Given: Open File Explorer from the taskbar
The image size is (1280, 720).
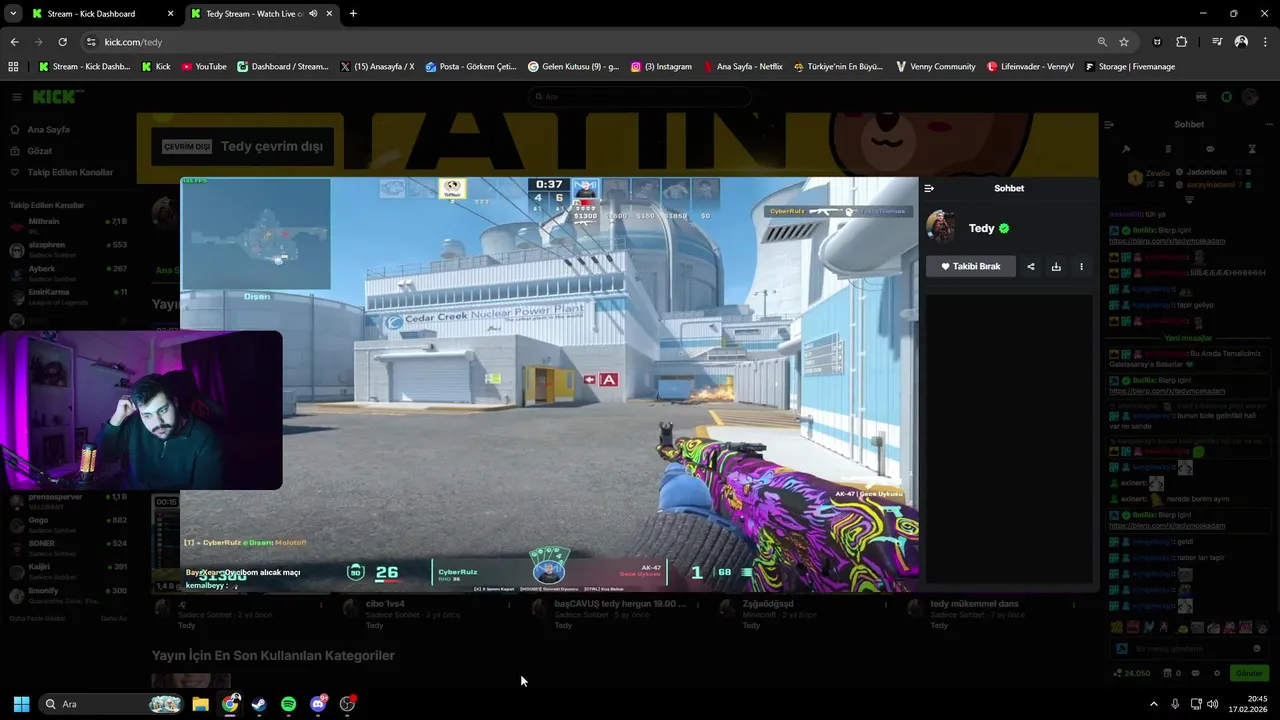Looking at the screenshot, I should [200, 704].
